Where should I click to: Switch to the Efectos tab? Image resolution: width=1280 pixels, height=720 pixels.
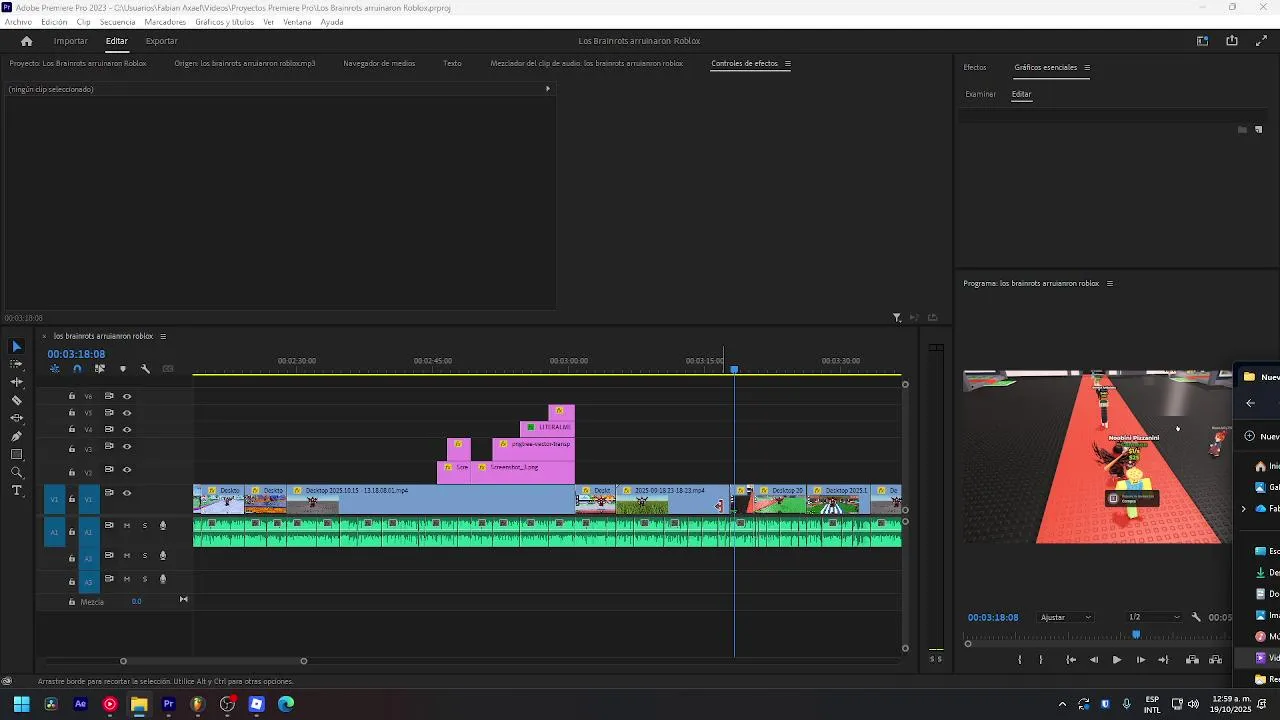tap(975, 67)
